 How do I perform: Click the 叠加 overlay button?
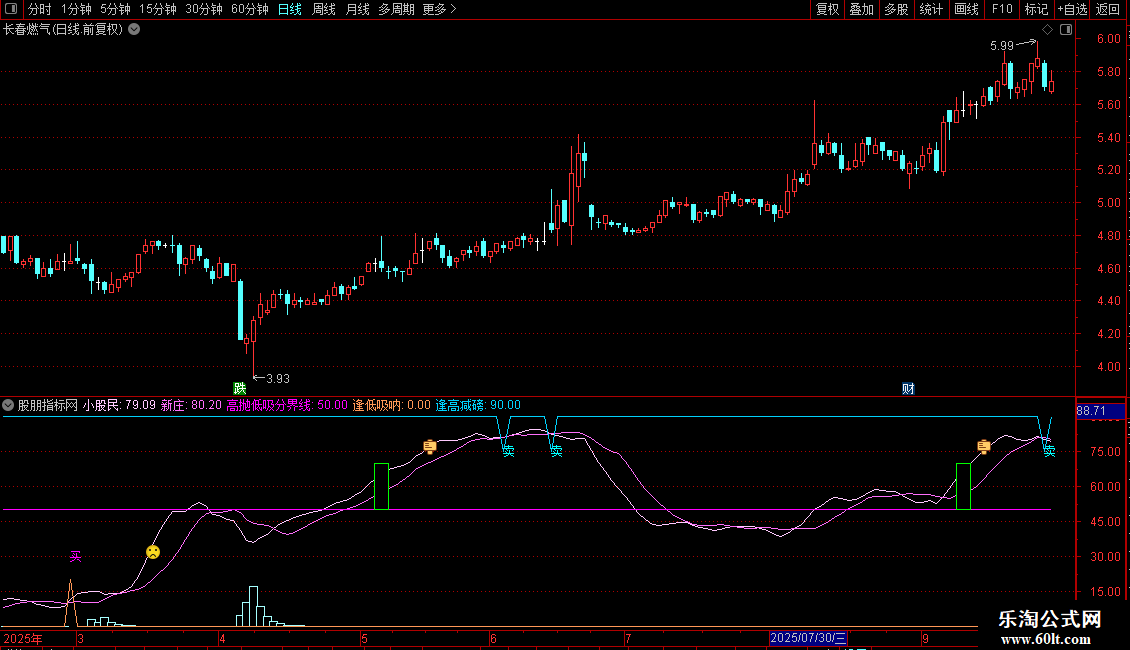coord(862,9)
